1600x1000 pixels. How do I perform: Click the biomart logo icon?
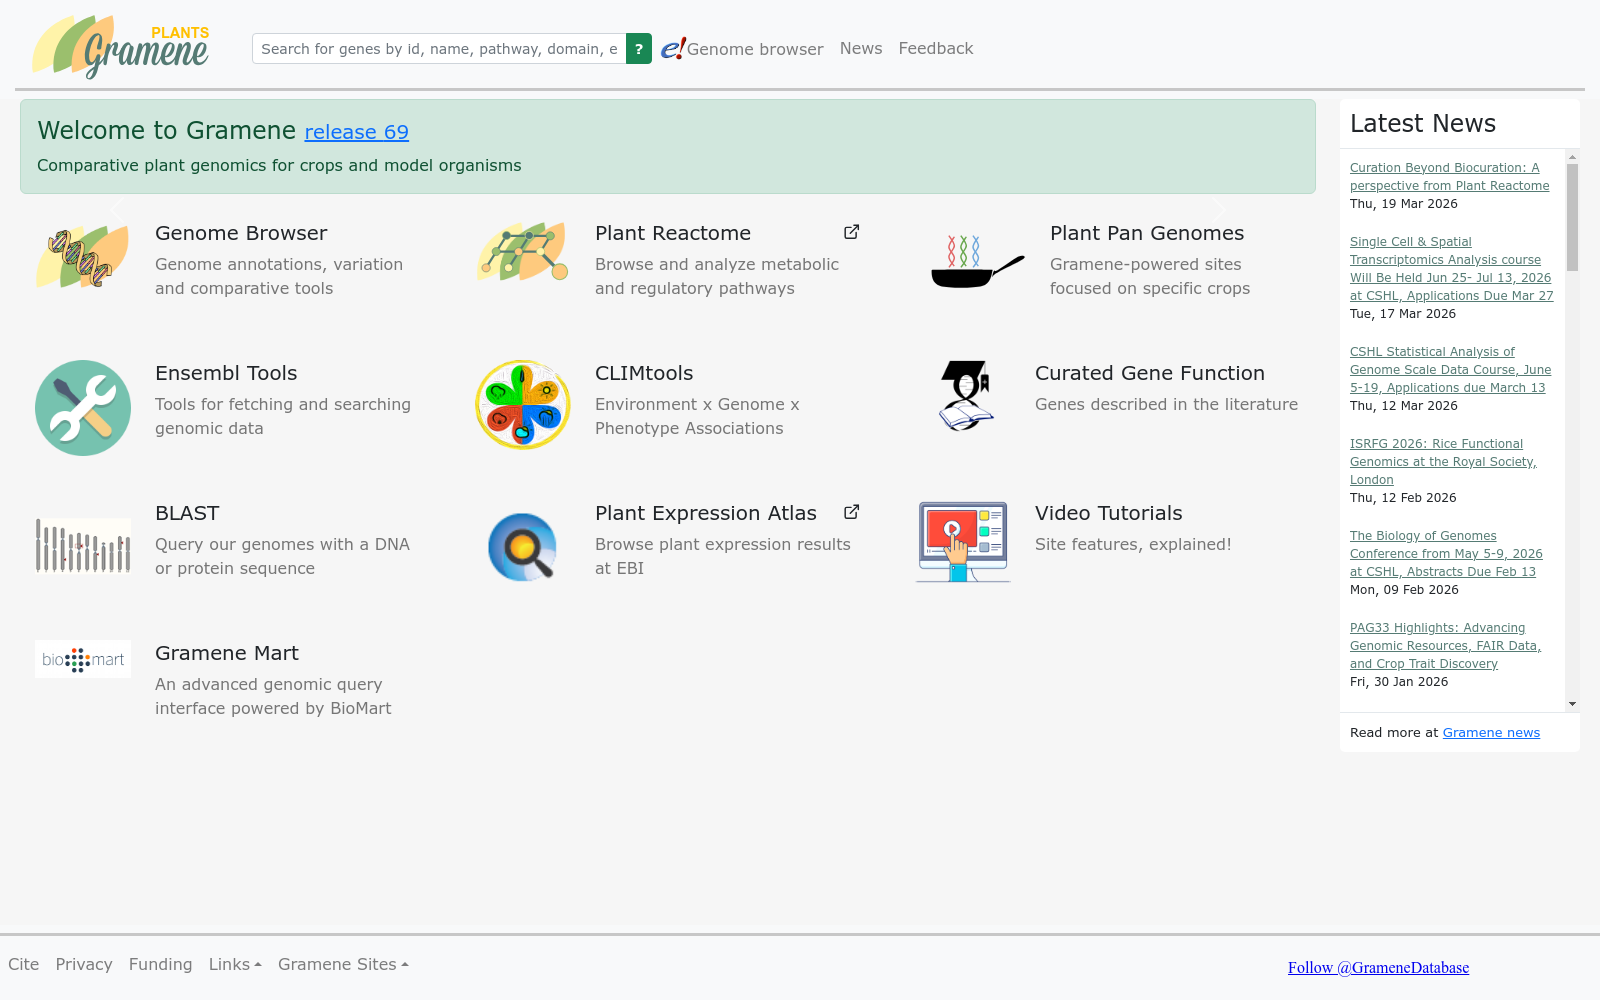point(83,659)
